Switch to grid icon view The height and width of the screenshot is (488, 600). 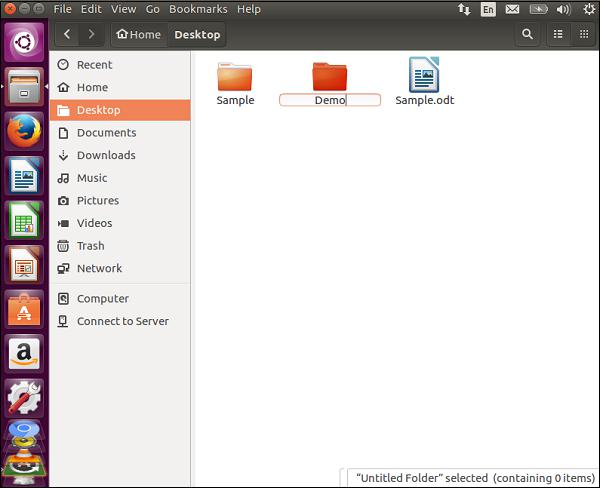tap(584, 34)
